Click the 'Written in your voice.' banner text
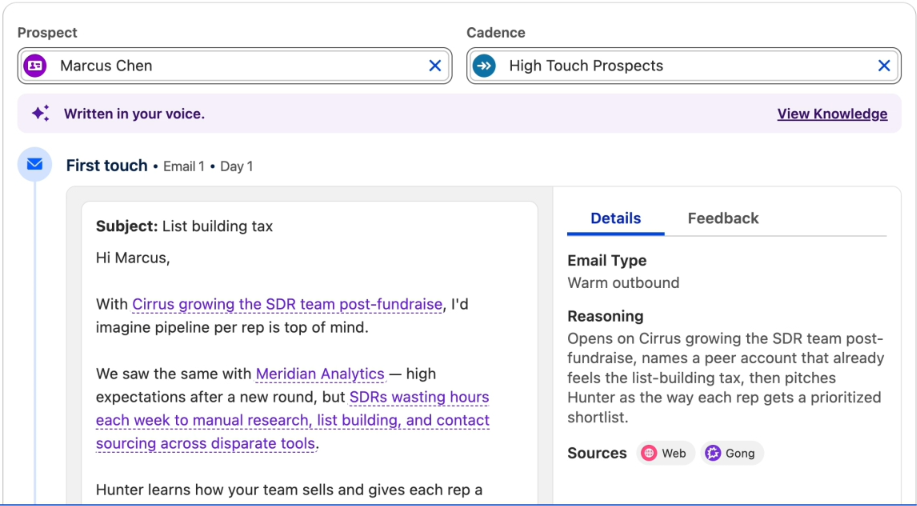 (135, 113)
